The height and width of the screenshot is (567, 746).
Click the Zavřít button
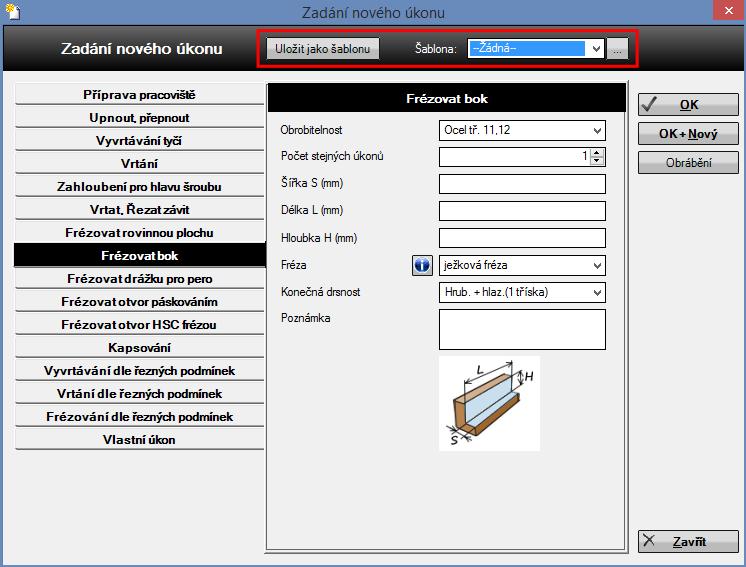coord(688,541)
